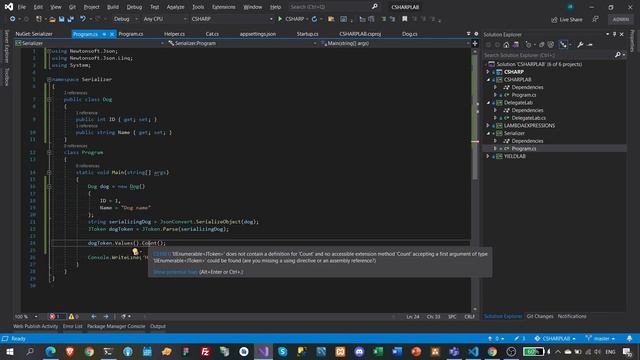
Task: Click the master branch button in status bar
Action: coord(600,338)
